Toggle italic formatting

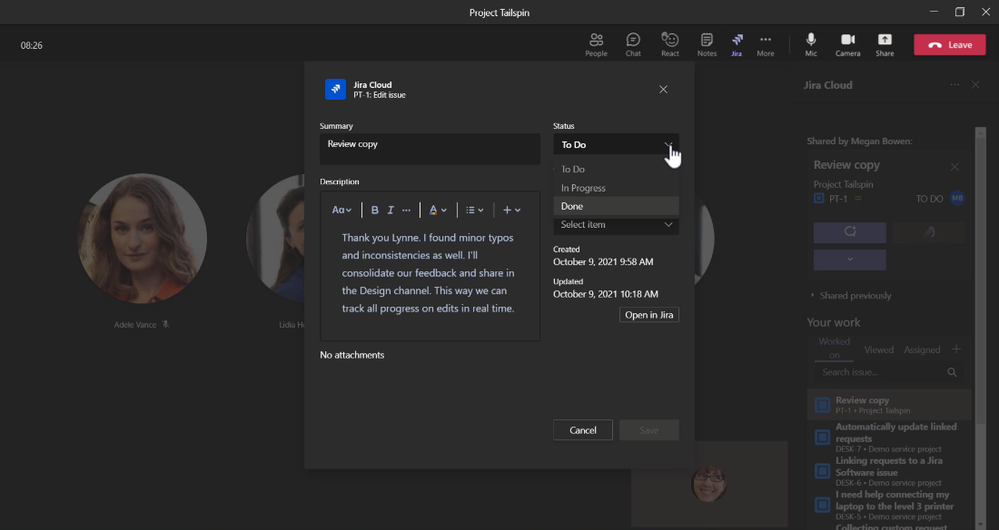click(x=391, y=210)
